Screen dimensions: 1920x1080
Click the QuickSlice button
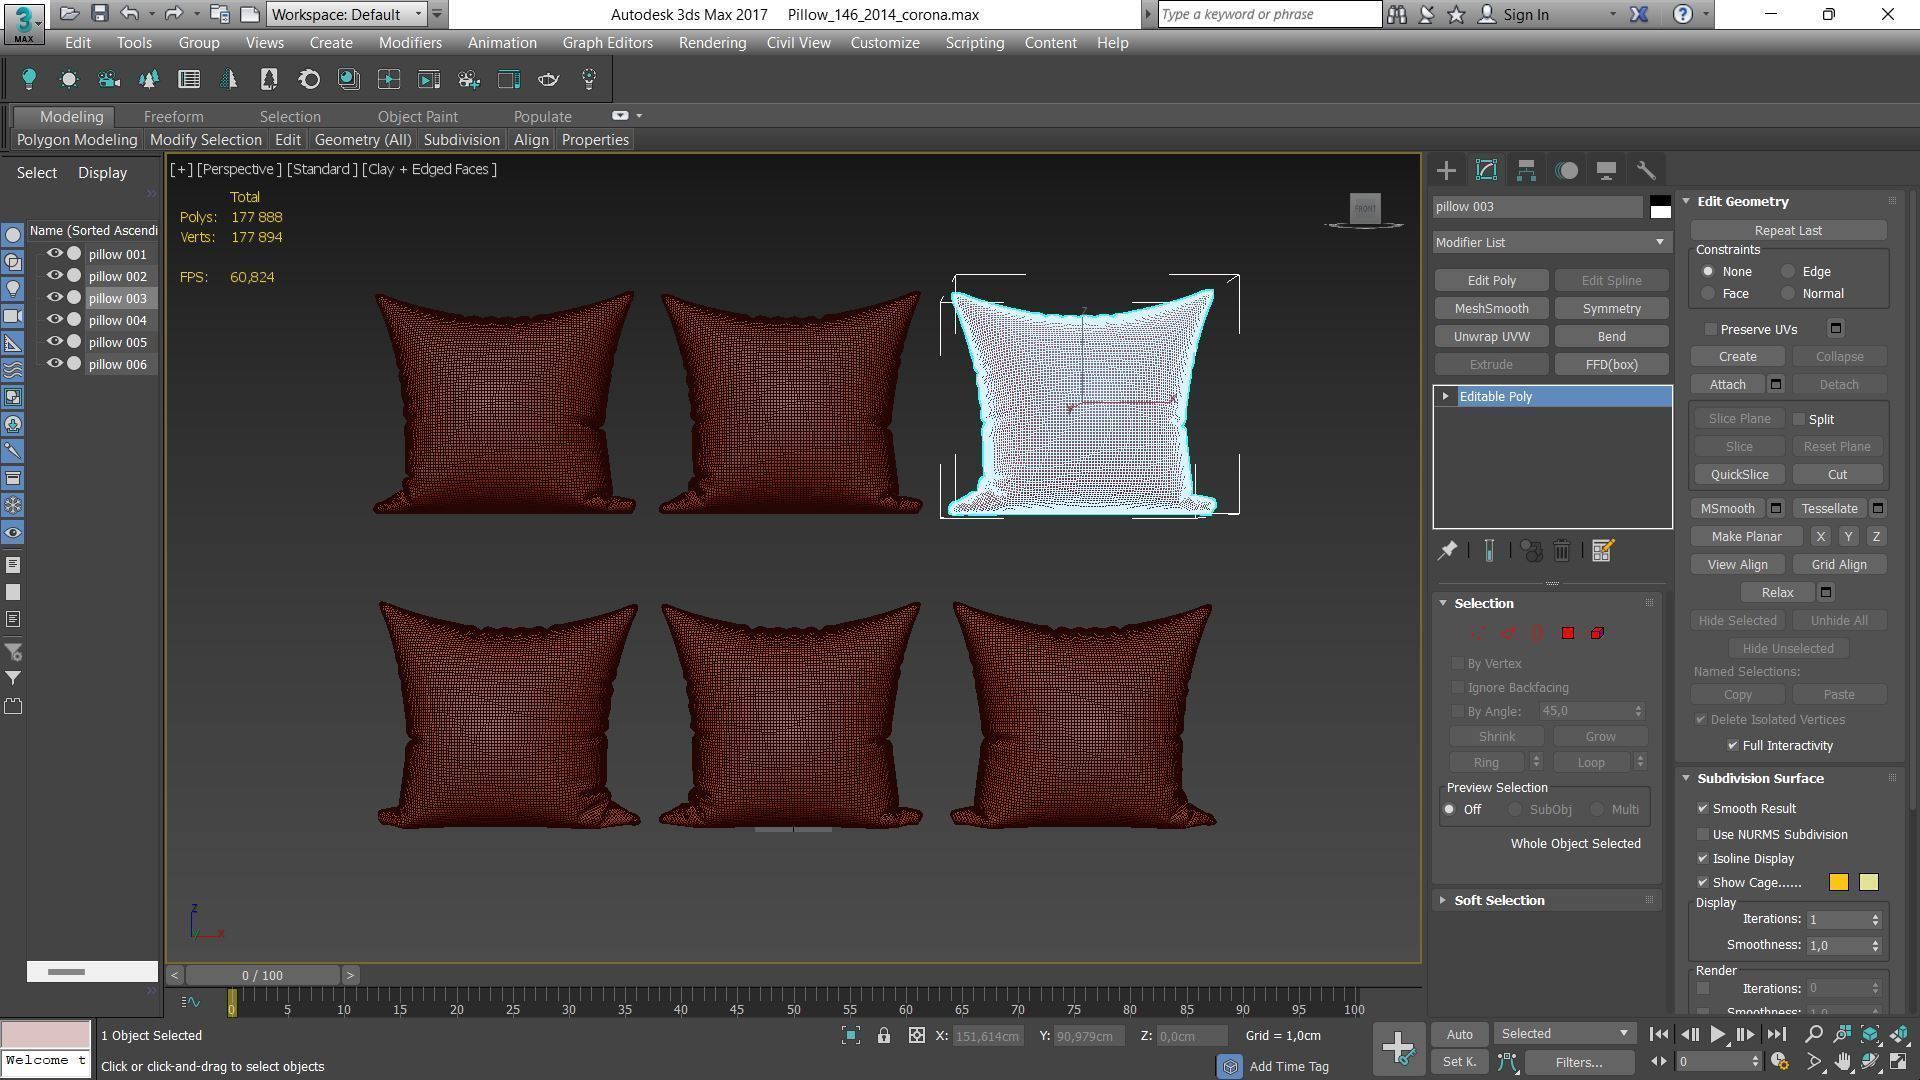click(1739, 475)
